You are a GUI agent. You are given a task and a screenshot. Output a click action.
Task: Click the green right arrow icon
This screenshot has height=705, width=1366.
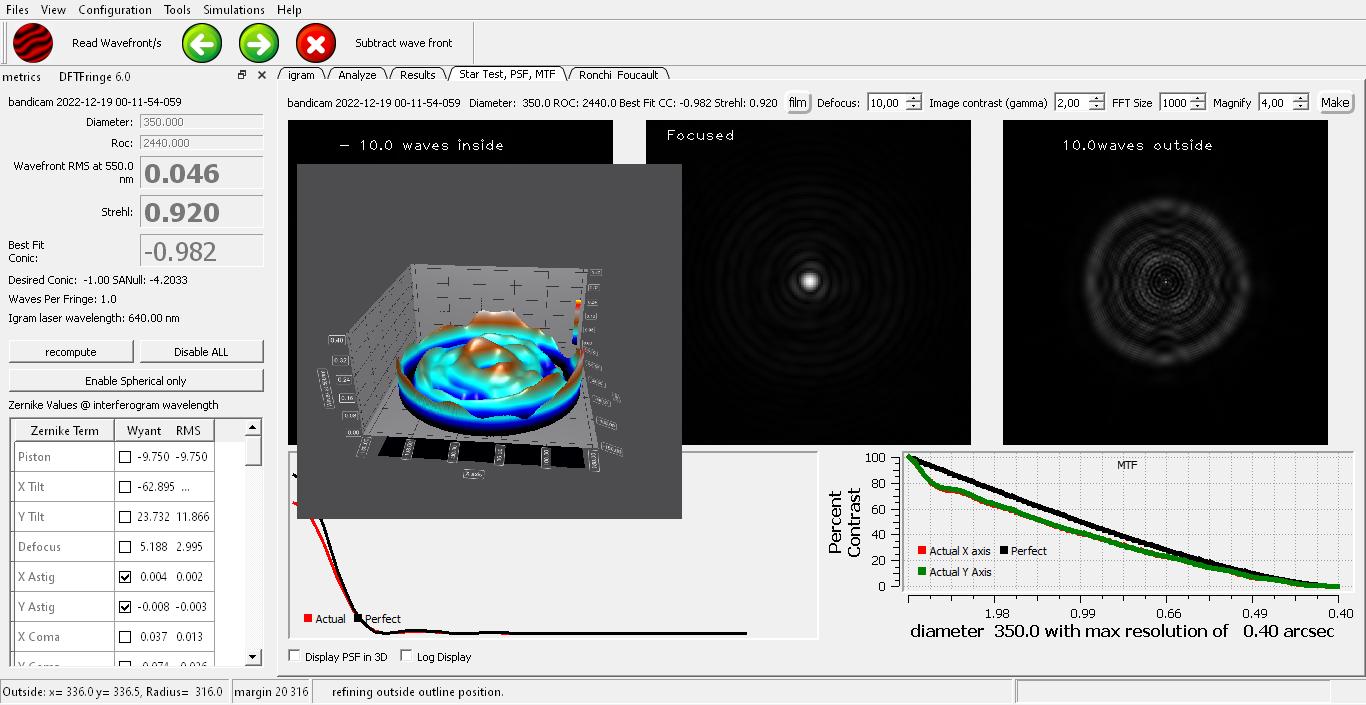(x=259, y=44)
